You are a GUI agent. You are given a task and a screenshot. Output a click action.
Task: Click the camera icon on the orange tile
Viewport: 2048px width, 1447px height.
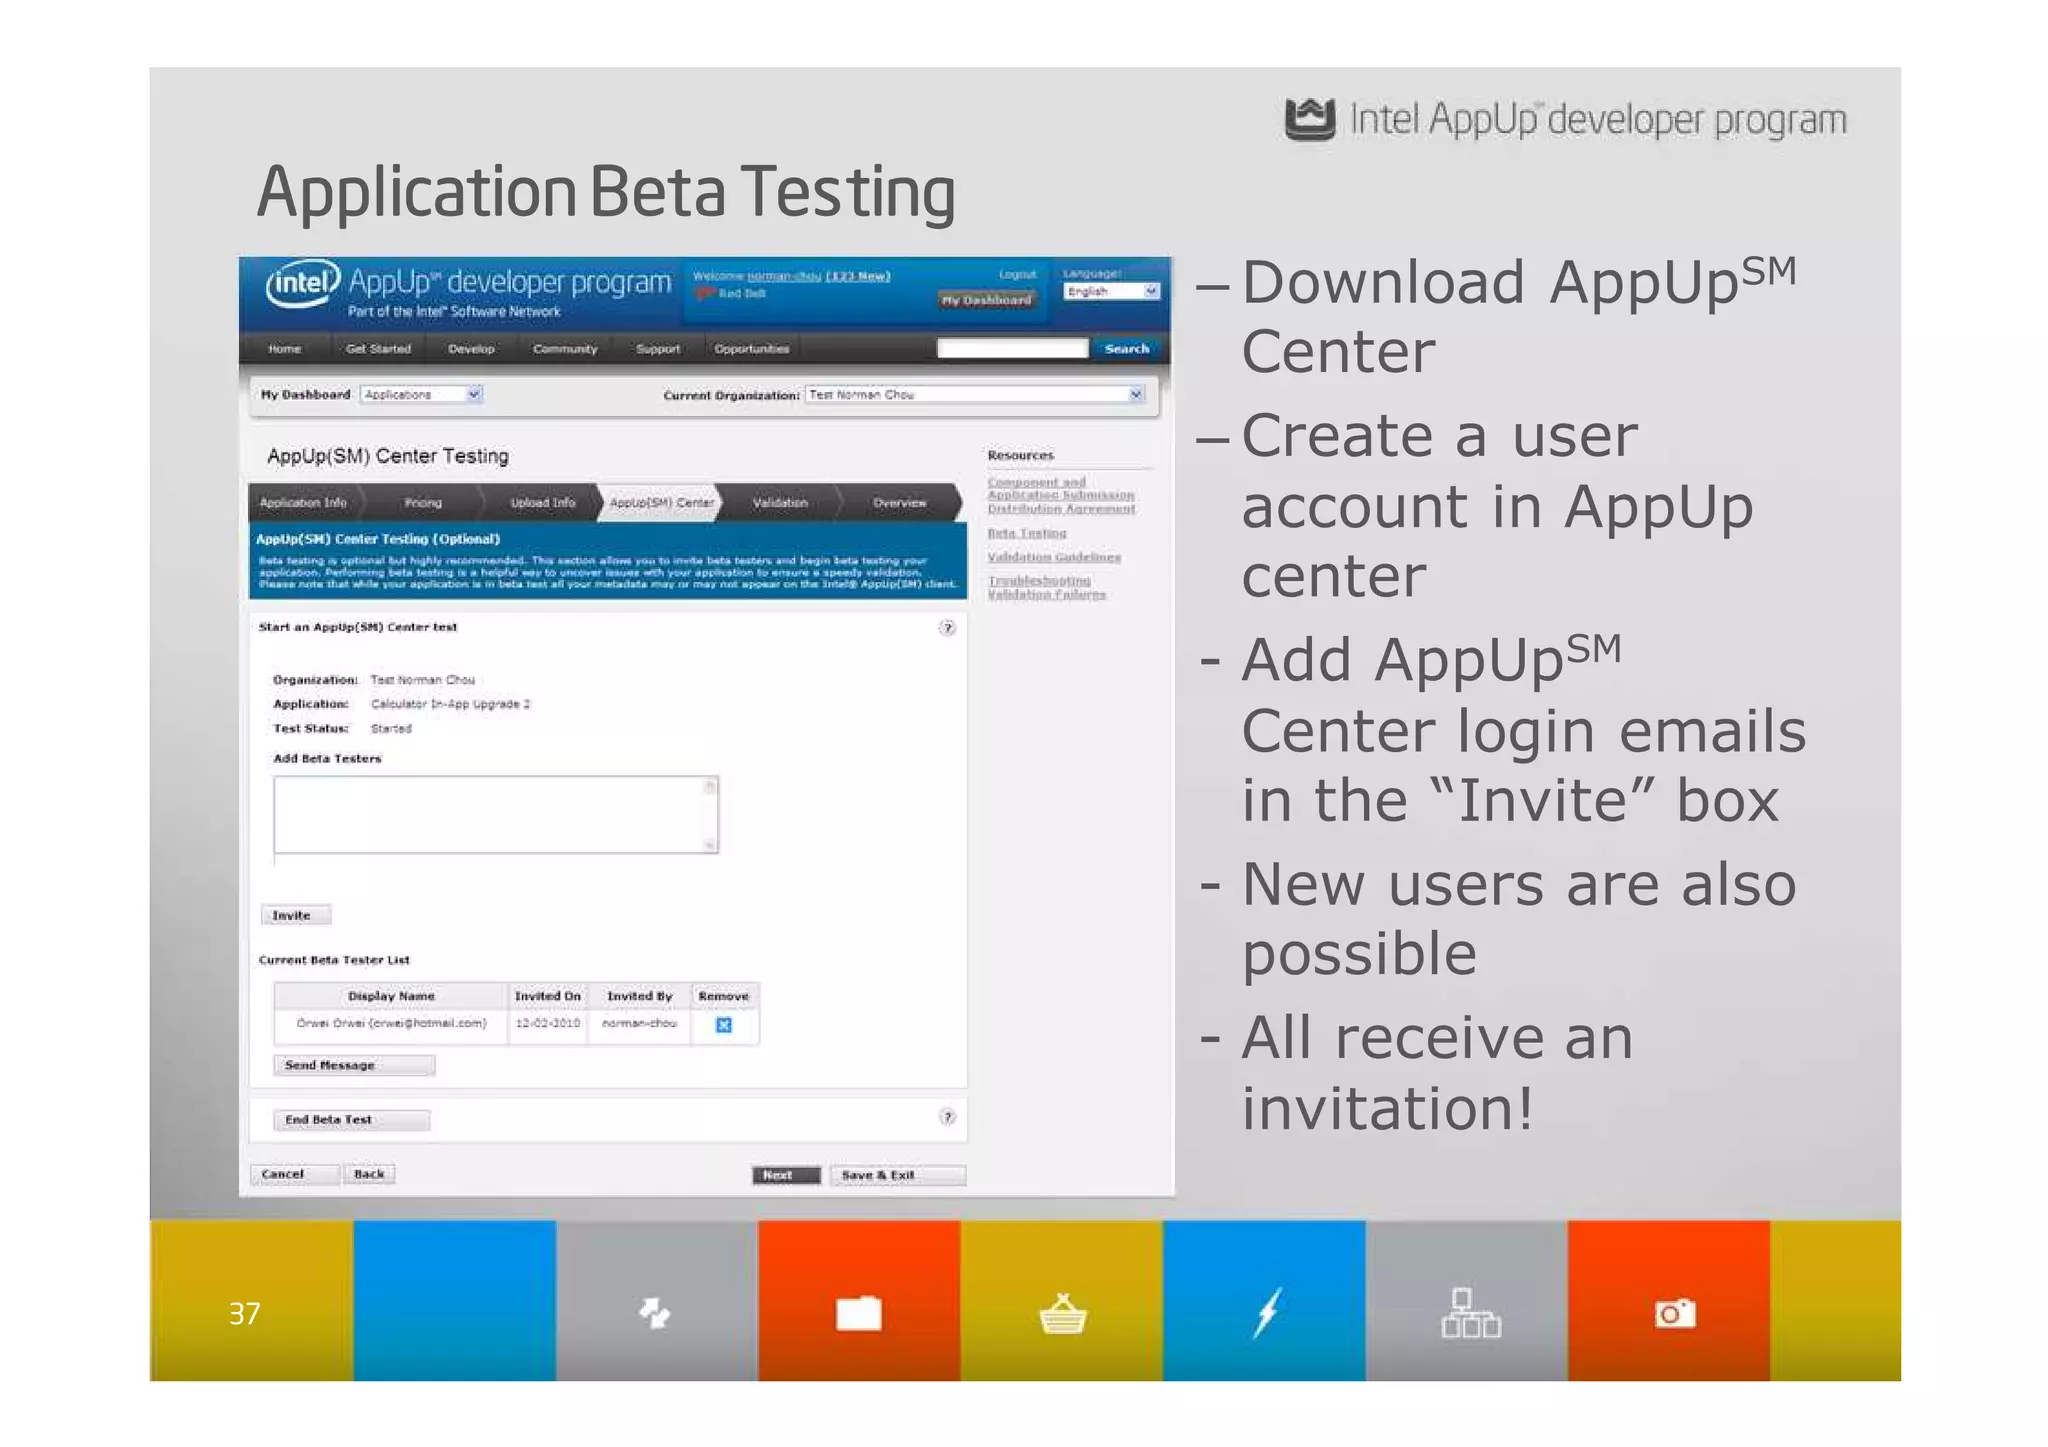pyautogui.click(x=1675, y=1313)
